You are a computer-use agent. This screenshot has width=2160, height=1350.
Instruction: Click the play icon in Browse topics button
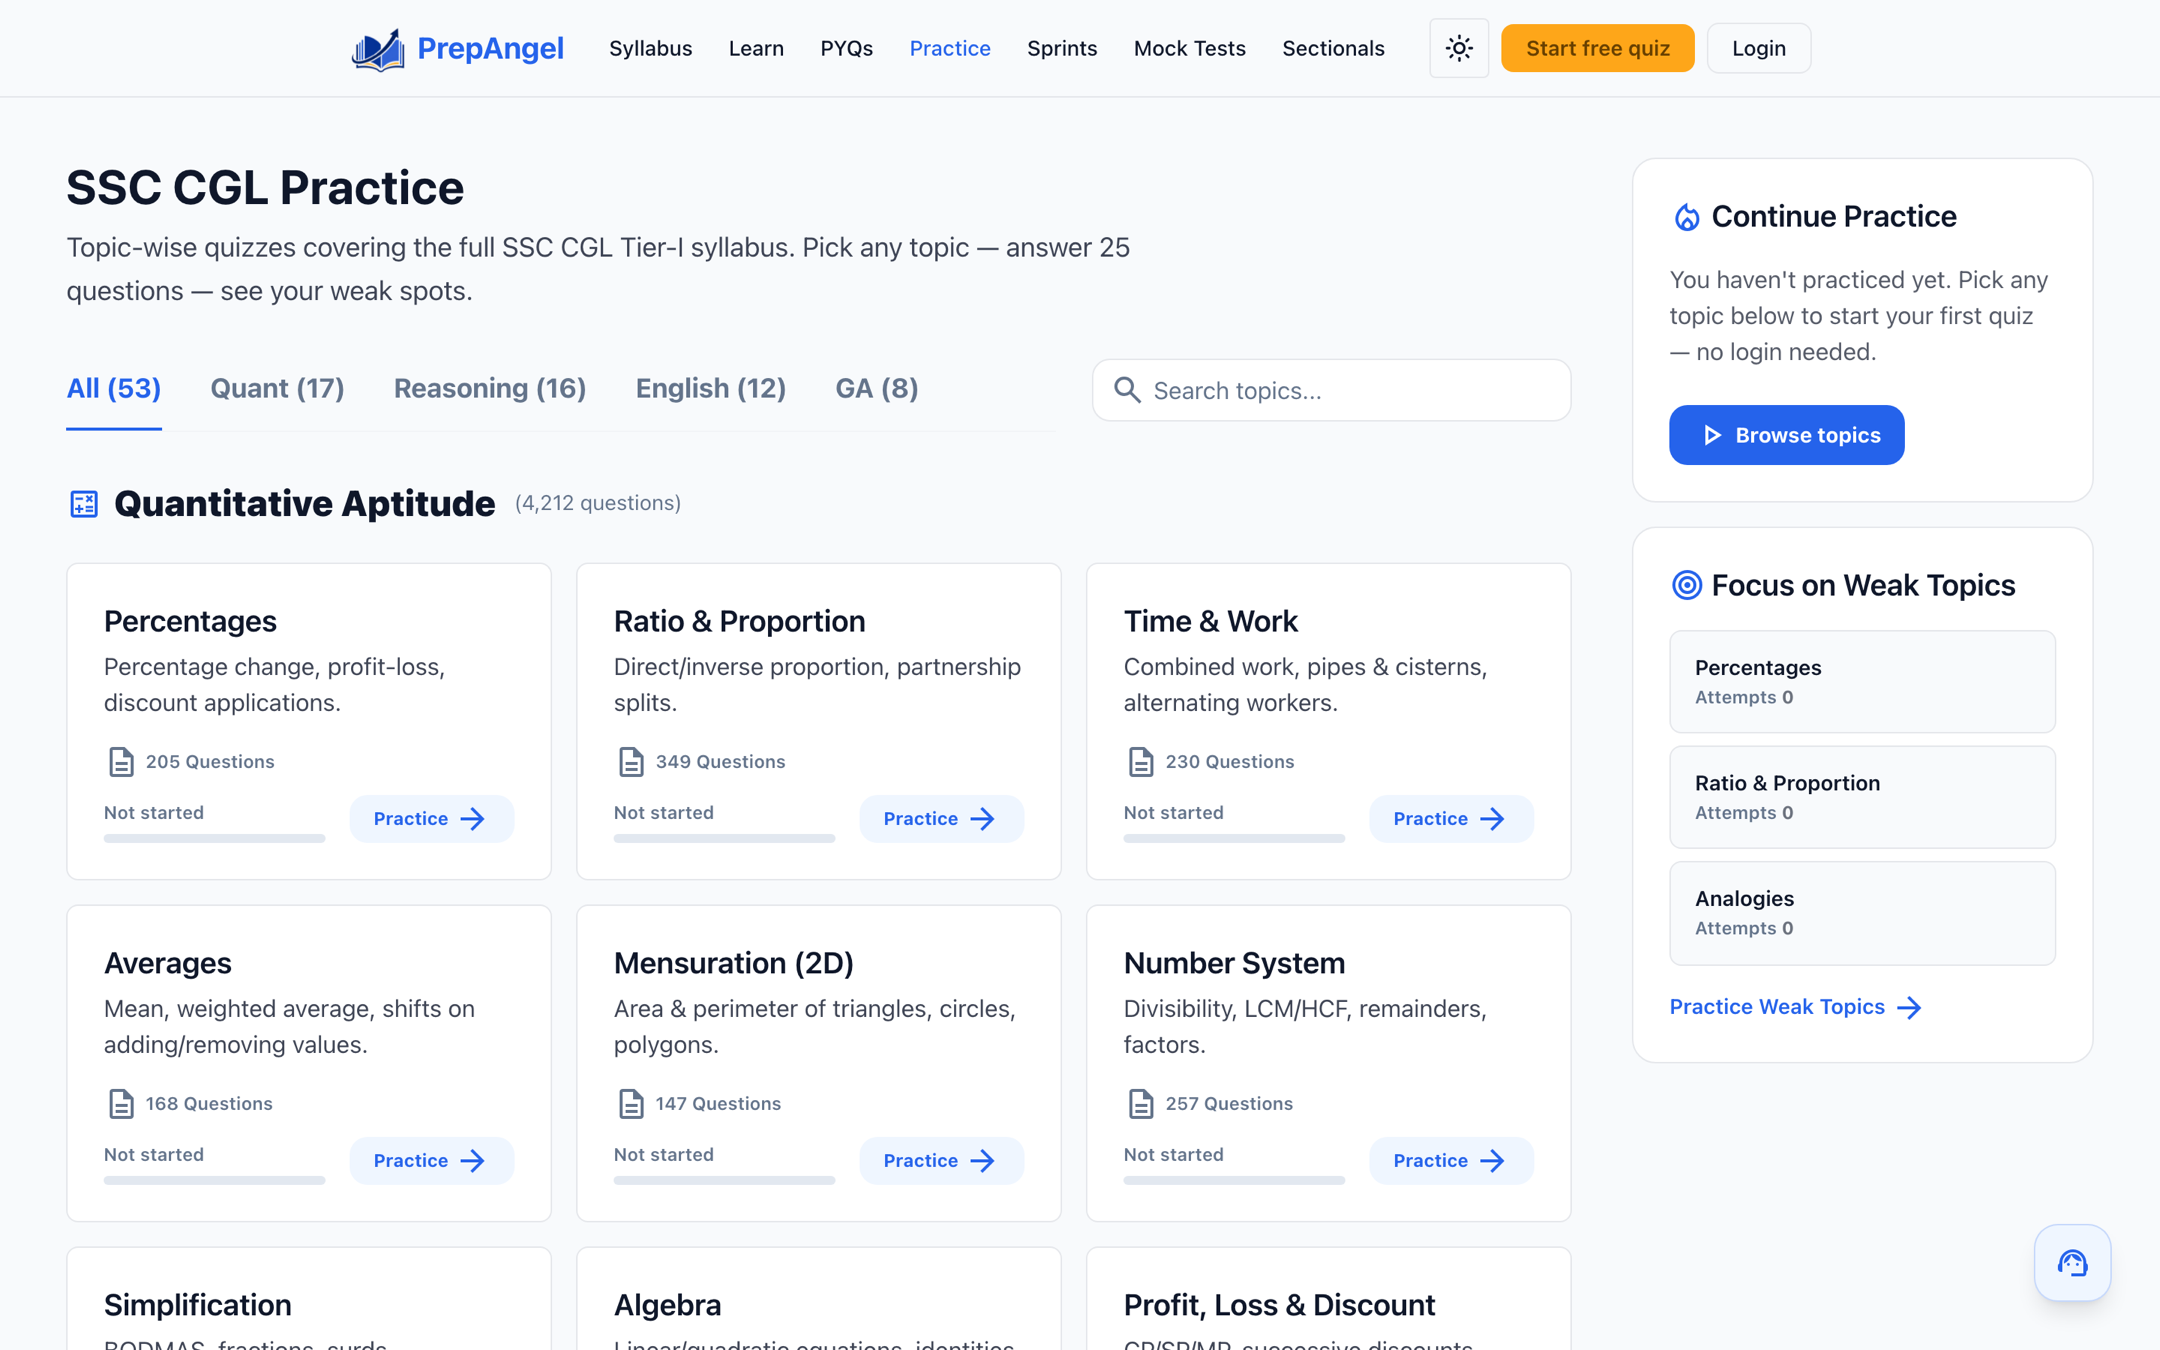[1712, 435]
